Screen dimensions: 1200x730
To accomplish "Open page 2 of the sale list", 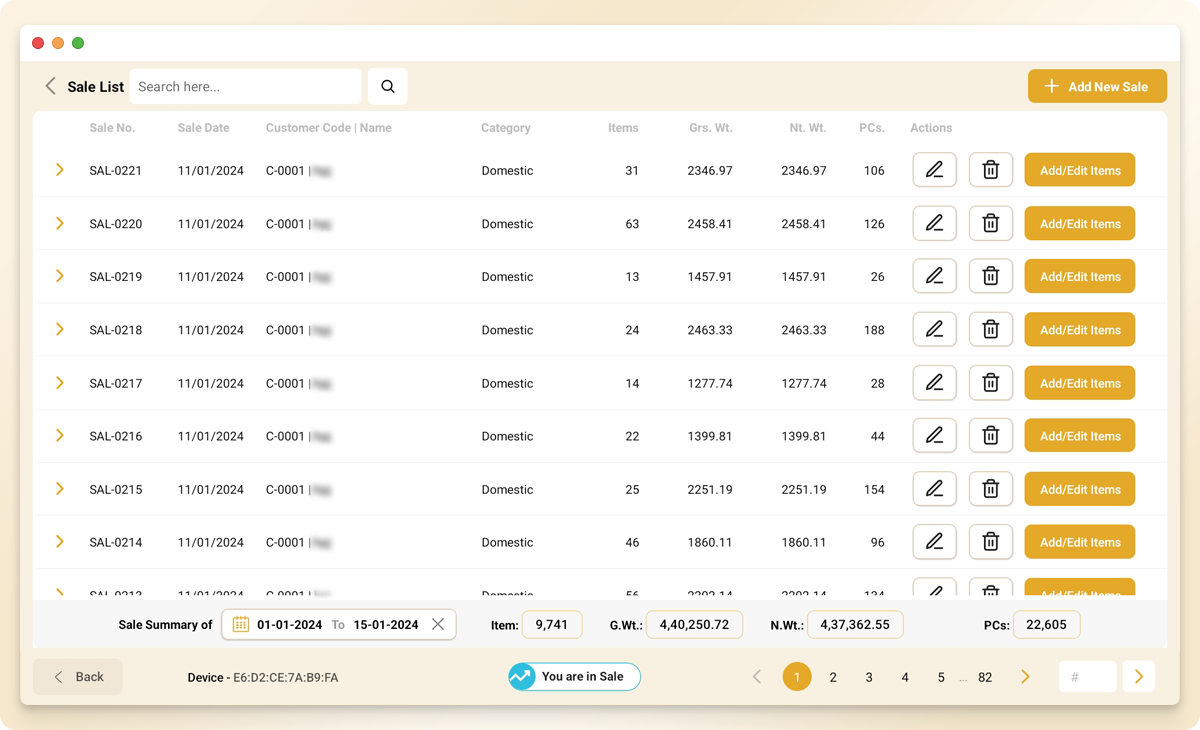I will [833, 677].
